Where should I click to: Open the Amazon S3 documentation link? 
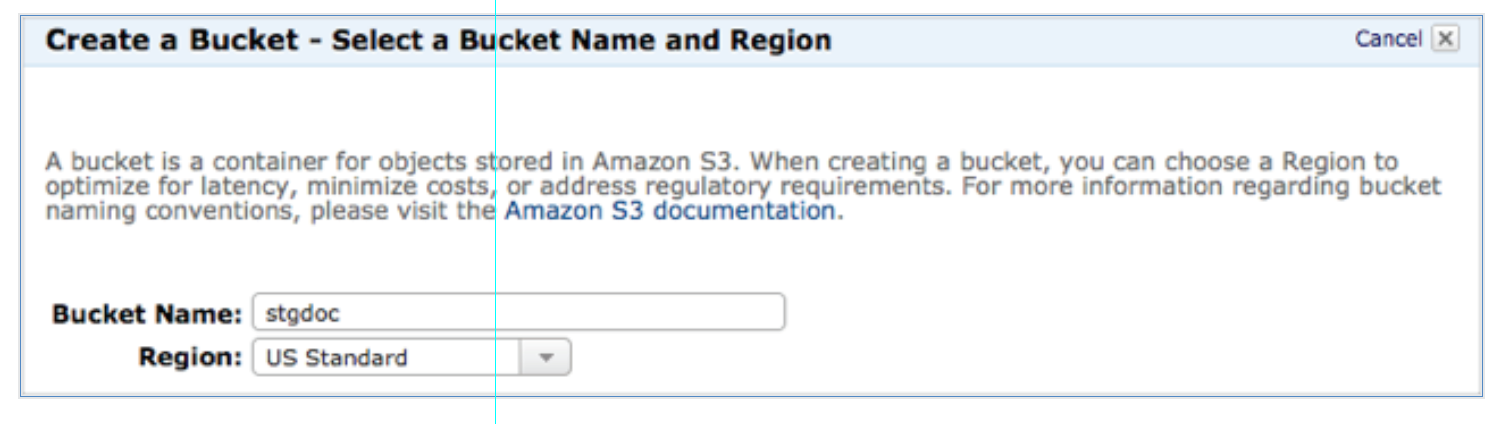coord(669,212)
